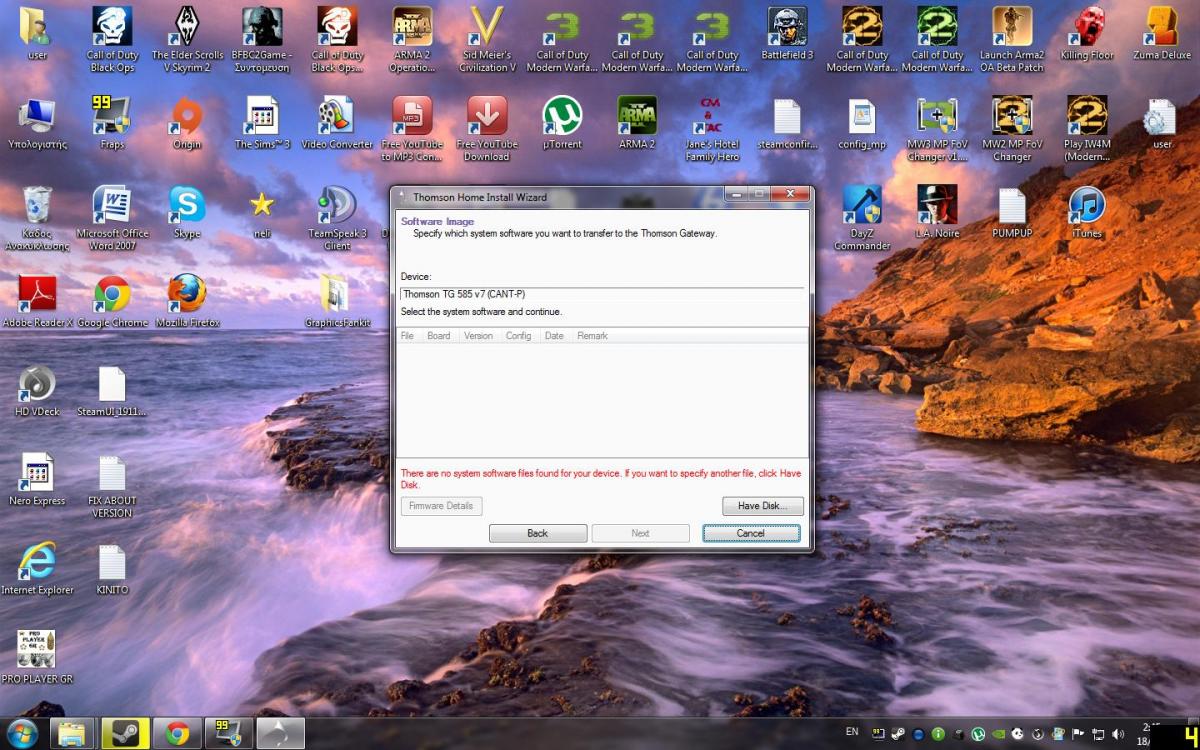Select PRO PLAYER GR desktop icon
The height and width of the screenshot is (750, 1200).
tap(37, 657)
